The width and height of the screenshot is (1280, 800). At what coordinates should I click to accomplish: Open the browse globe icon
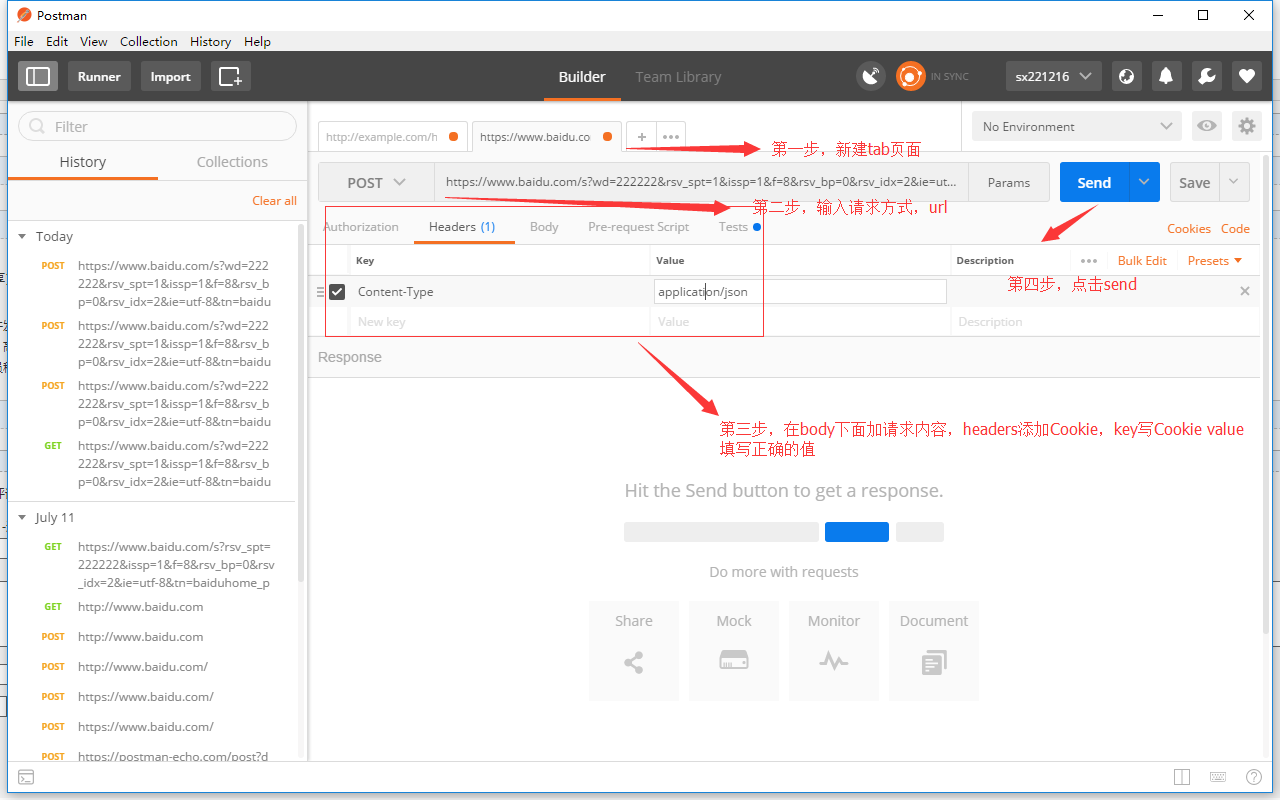1126,76
